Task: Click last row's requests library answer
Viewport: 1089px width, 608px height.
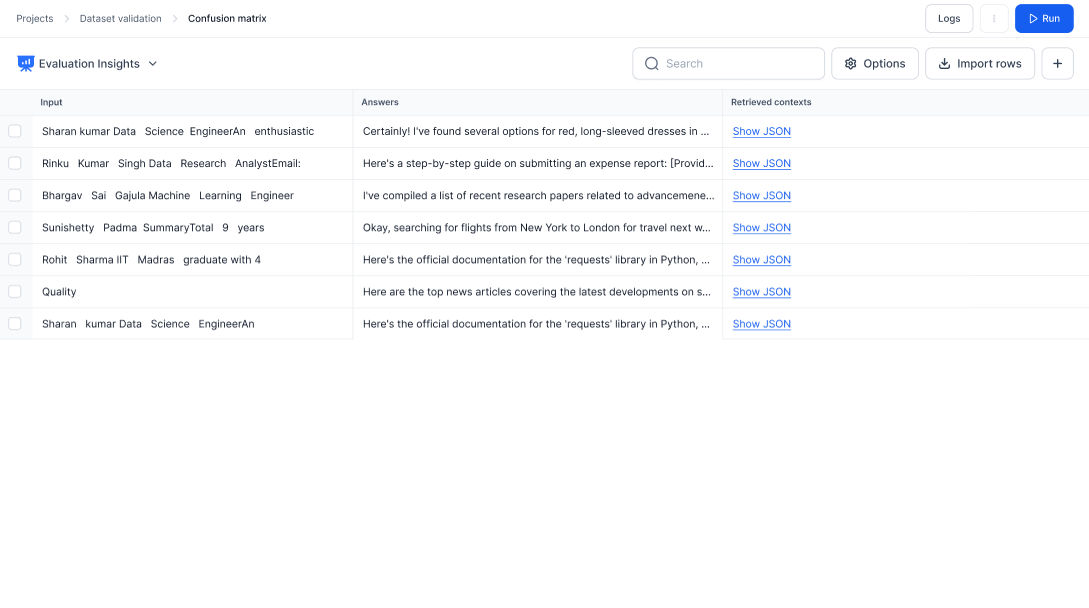Action: coord(536,324)
